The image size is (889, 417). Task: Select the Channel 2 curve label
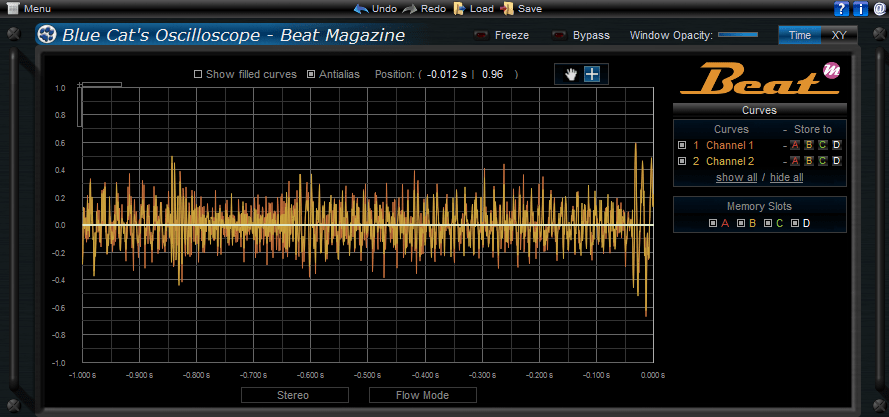(x=730, y=161)
